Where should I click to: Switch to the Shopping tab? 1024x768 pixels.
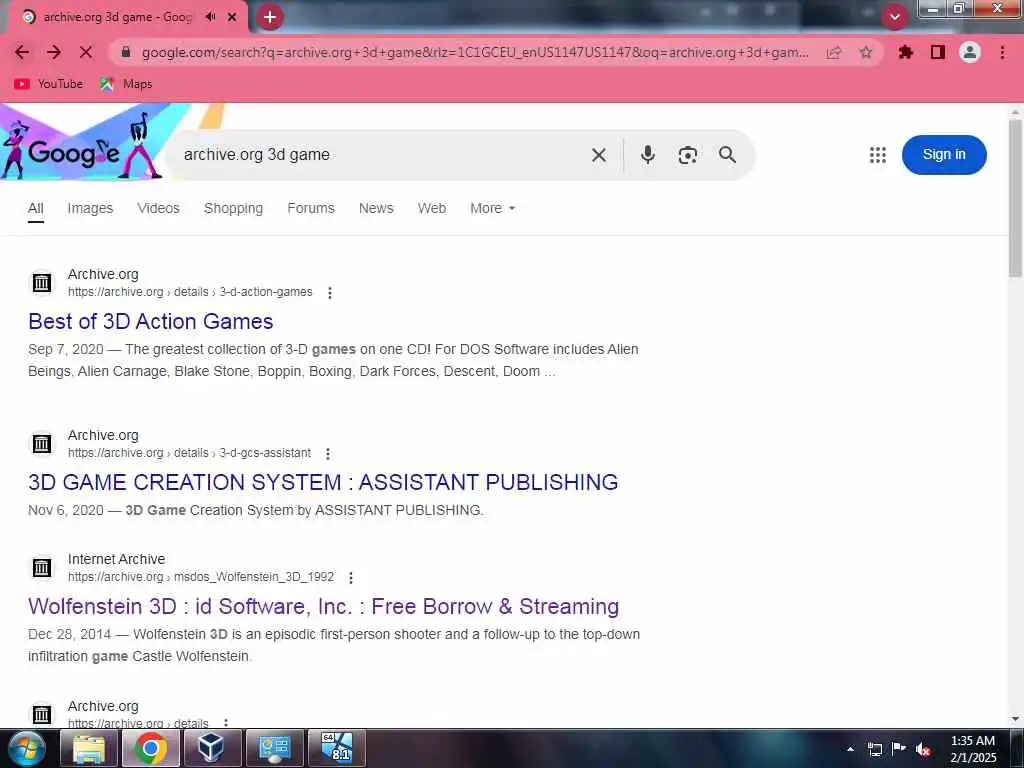[x=233, y=208]
